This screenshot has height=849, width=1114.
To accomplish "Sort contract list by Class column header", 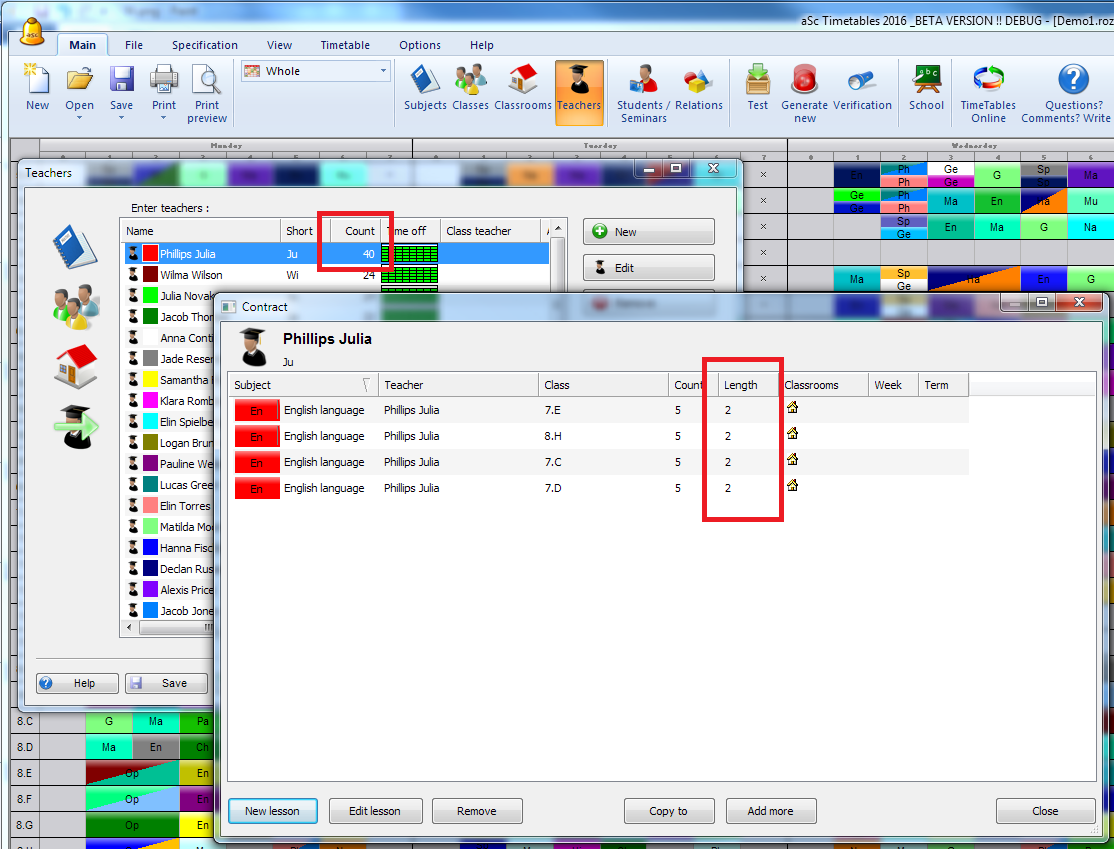I will [x=600, y=385].
